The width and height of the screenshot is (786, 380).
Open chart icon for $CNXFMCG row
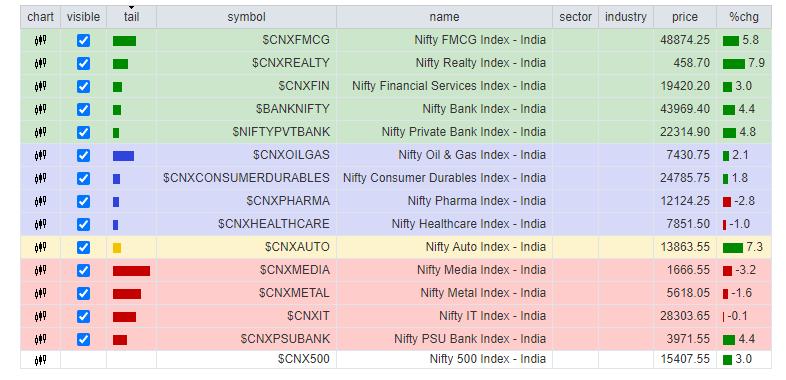[41, 40]
